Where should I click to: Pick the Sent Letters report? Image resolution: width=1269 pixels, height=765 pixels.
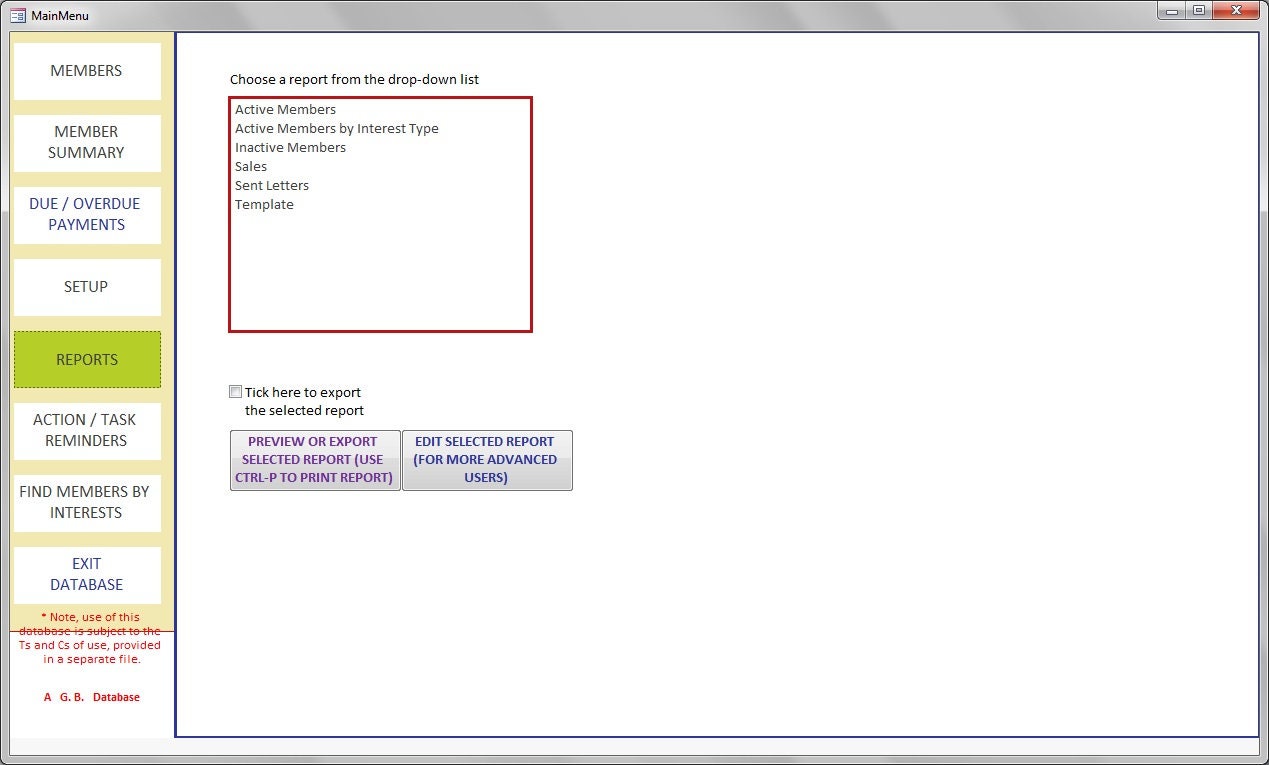(271, 185)
